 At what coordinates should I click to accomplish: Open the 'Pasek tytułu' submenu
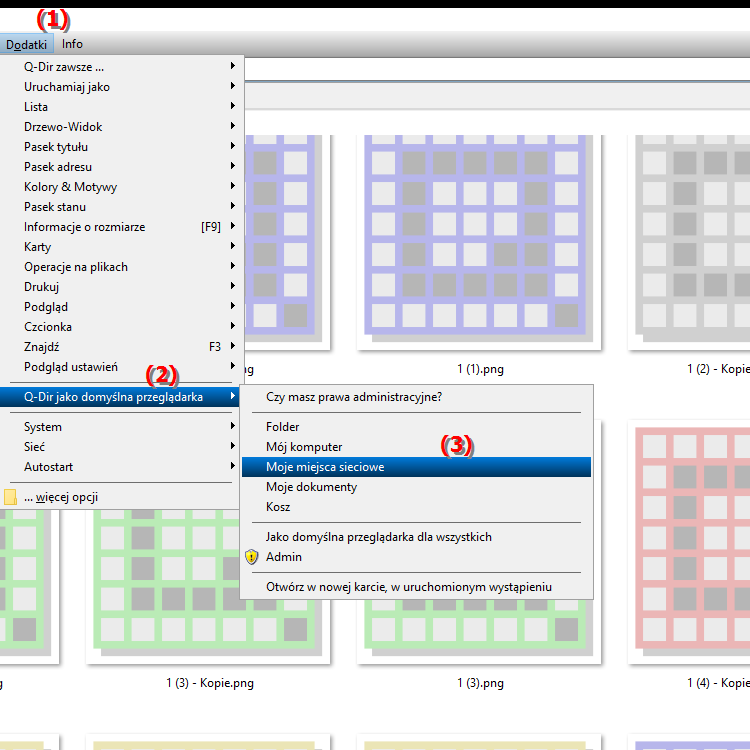(121, 147)
